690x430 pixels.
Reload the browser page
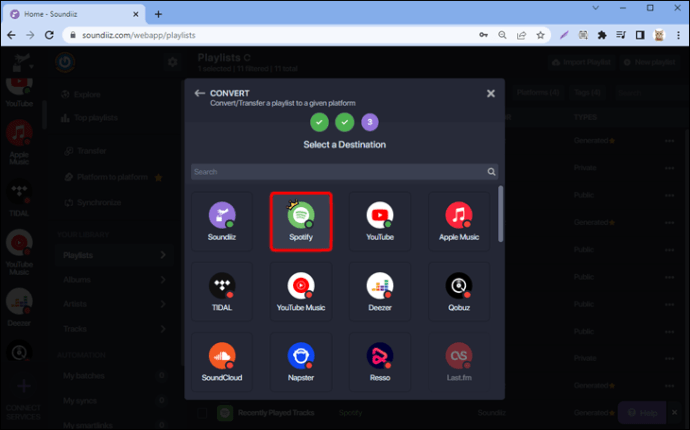[49, 35]
